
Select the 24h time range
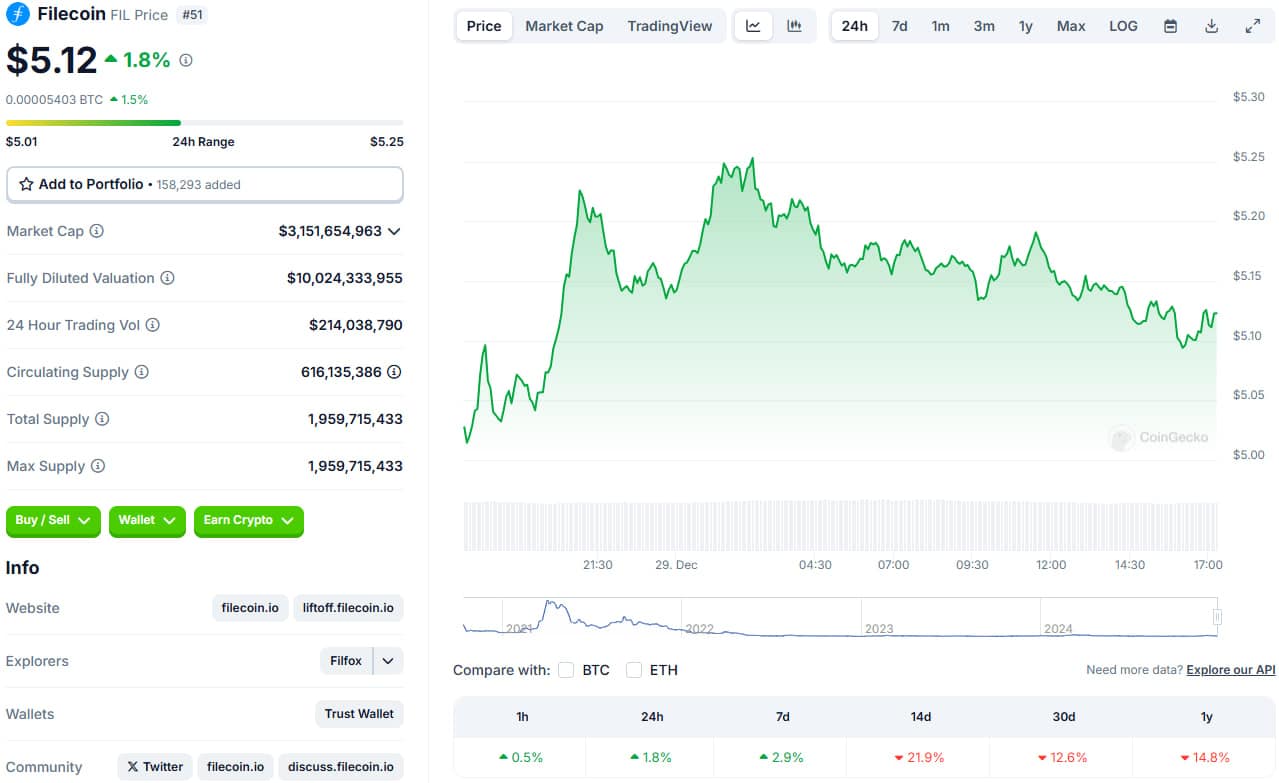tap(854, 26)
